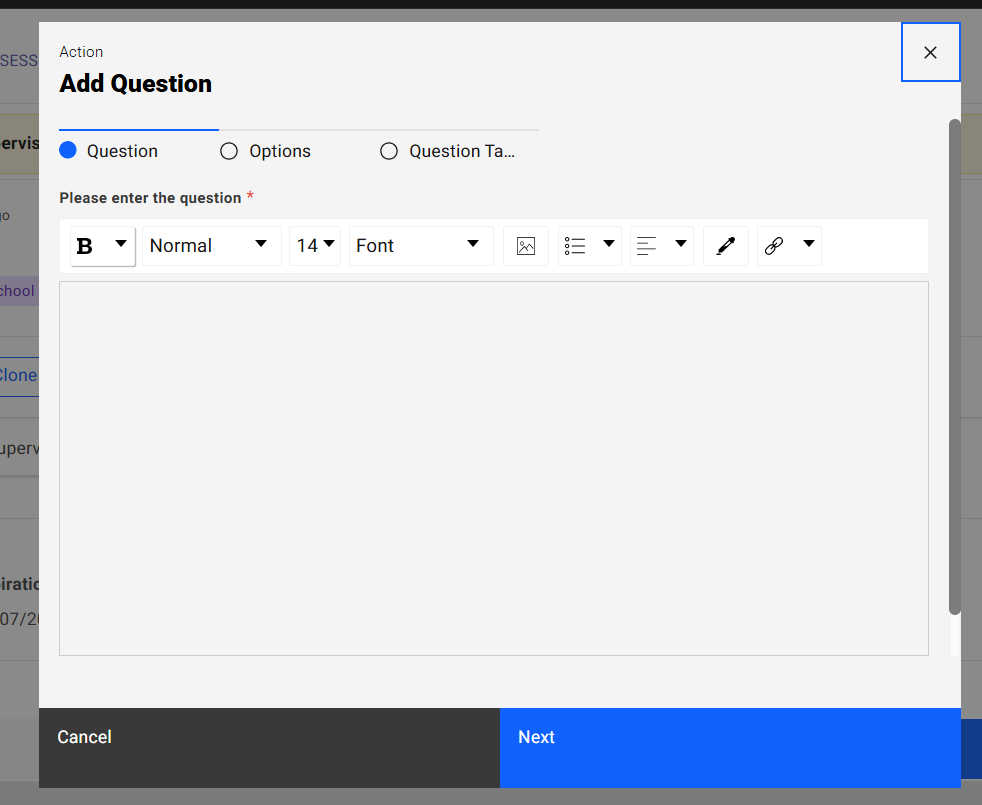Click the text alignment icon
The image size is (982, 805).
[x=647, y=246]
